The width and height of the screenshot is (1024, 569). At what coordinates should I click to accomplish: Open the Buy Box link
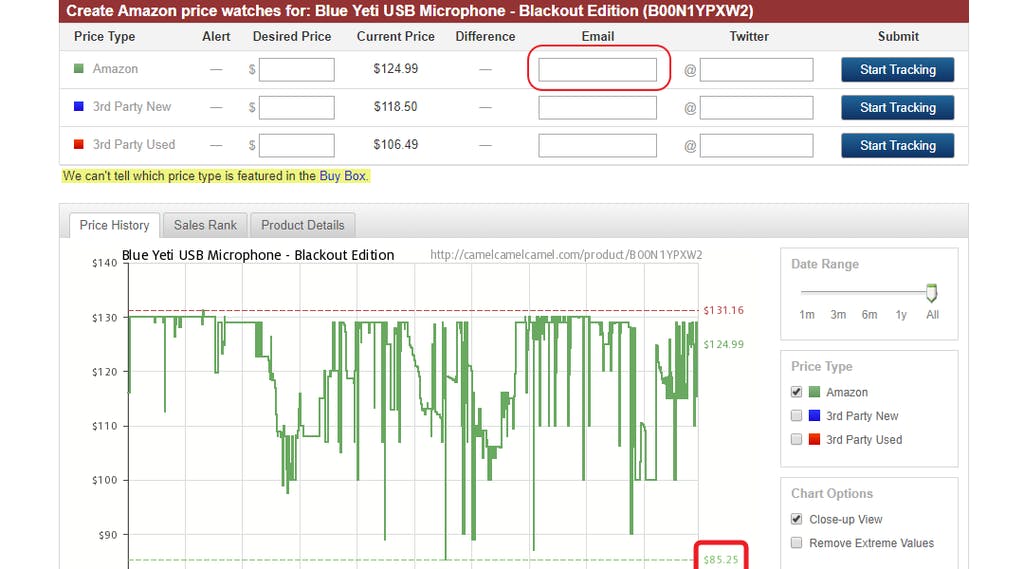point(342,176)
